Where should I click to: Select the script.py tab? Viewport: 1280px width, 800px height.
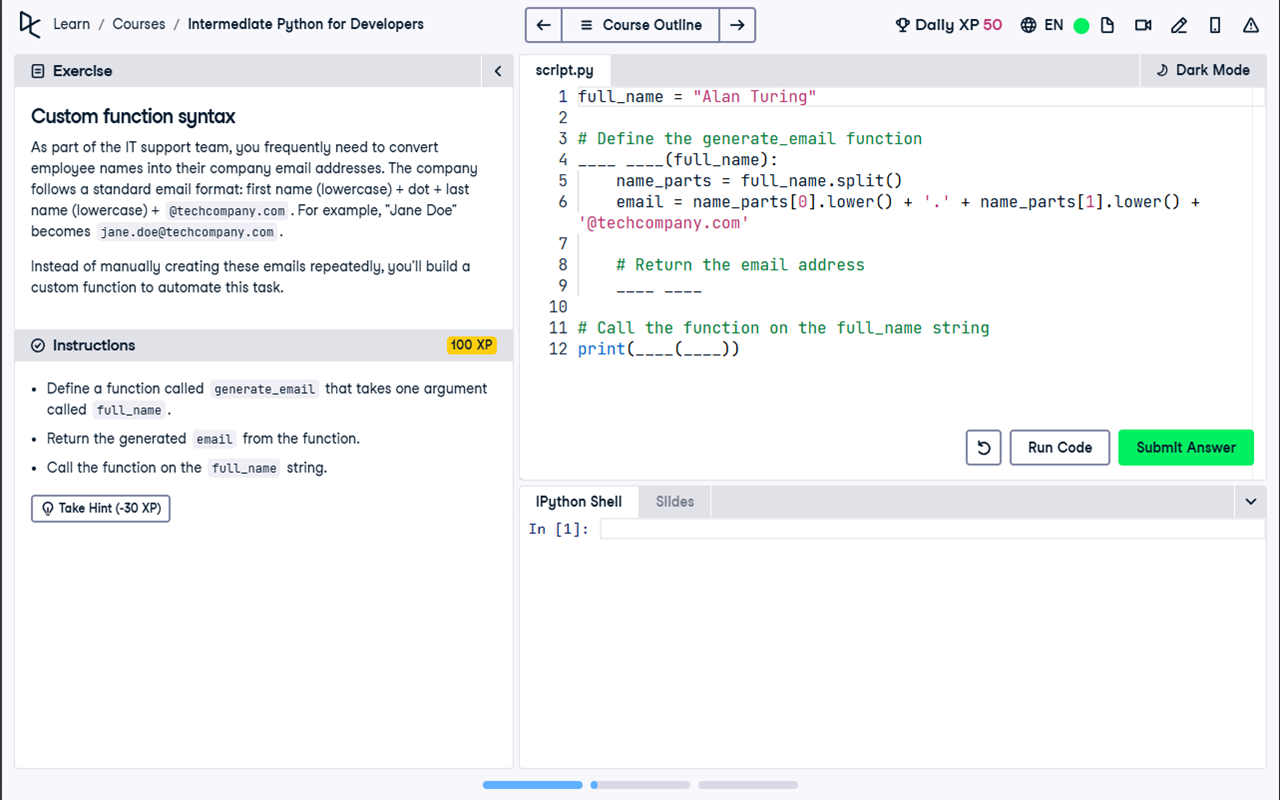pos(564,70)
